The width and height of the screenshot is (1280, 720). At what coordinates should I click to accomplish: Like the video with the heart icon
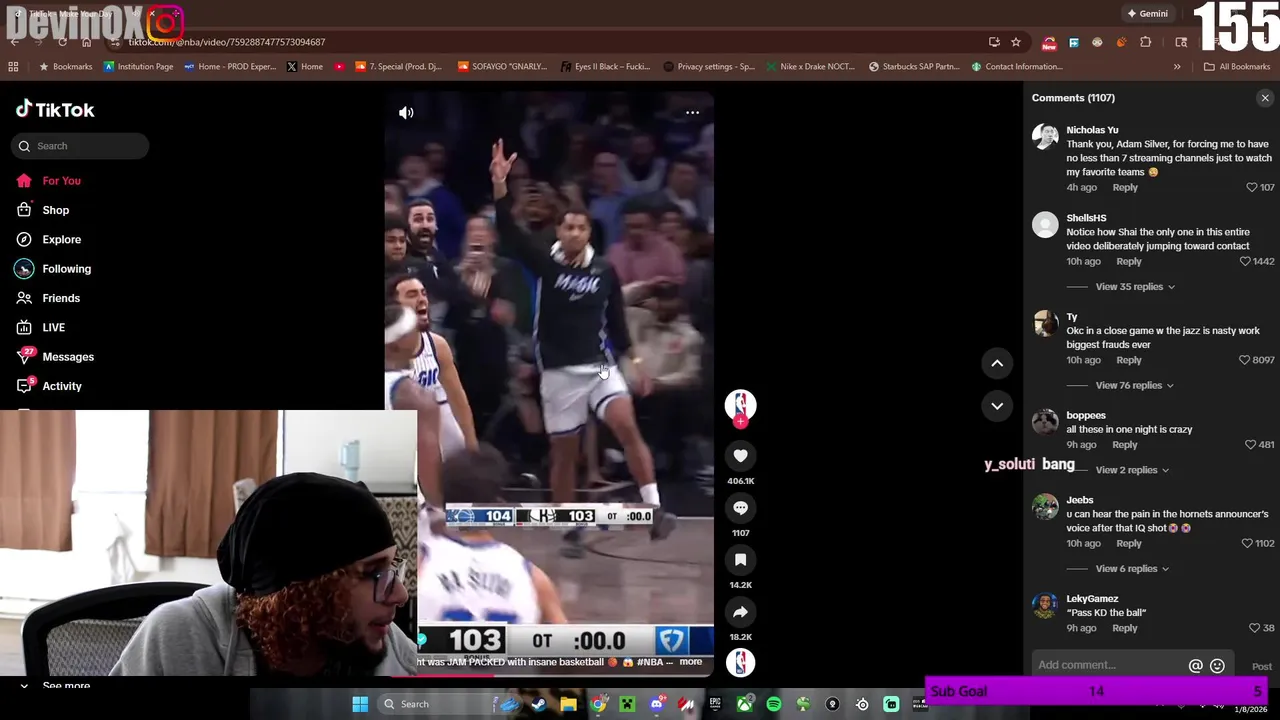[740, 456]
